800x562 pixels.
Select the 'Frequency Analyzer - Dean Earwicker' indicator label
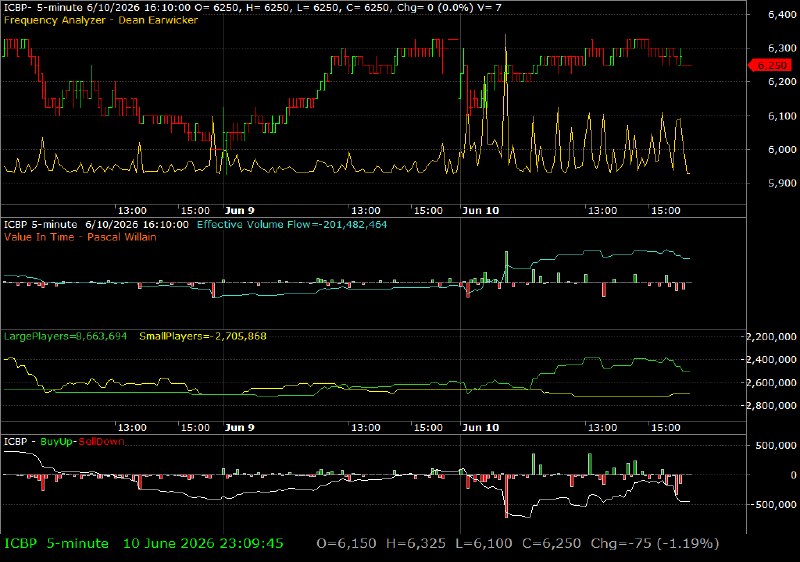[101, 20]
